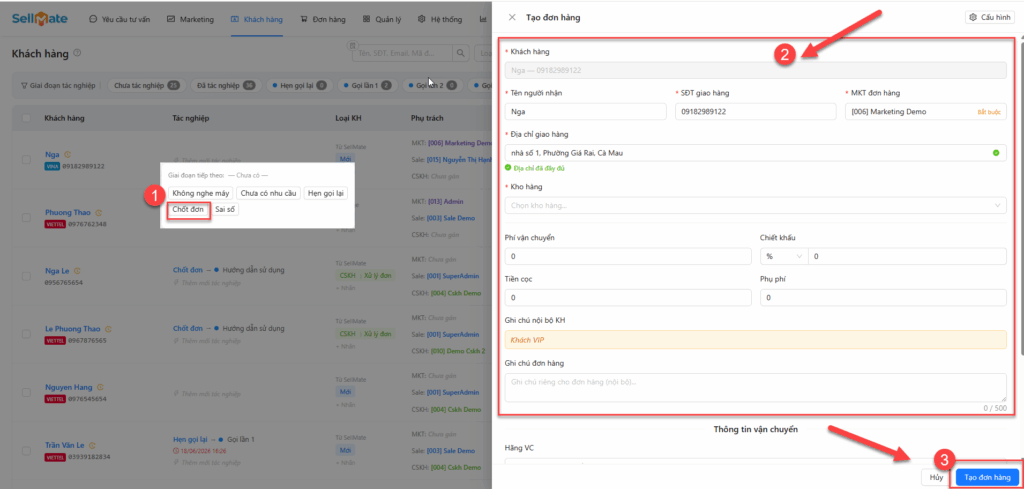Click the orange icon next to Trần Văn Le
Screen dimensions: 1024x489
[x=94, y=445]
